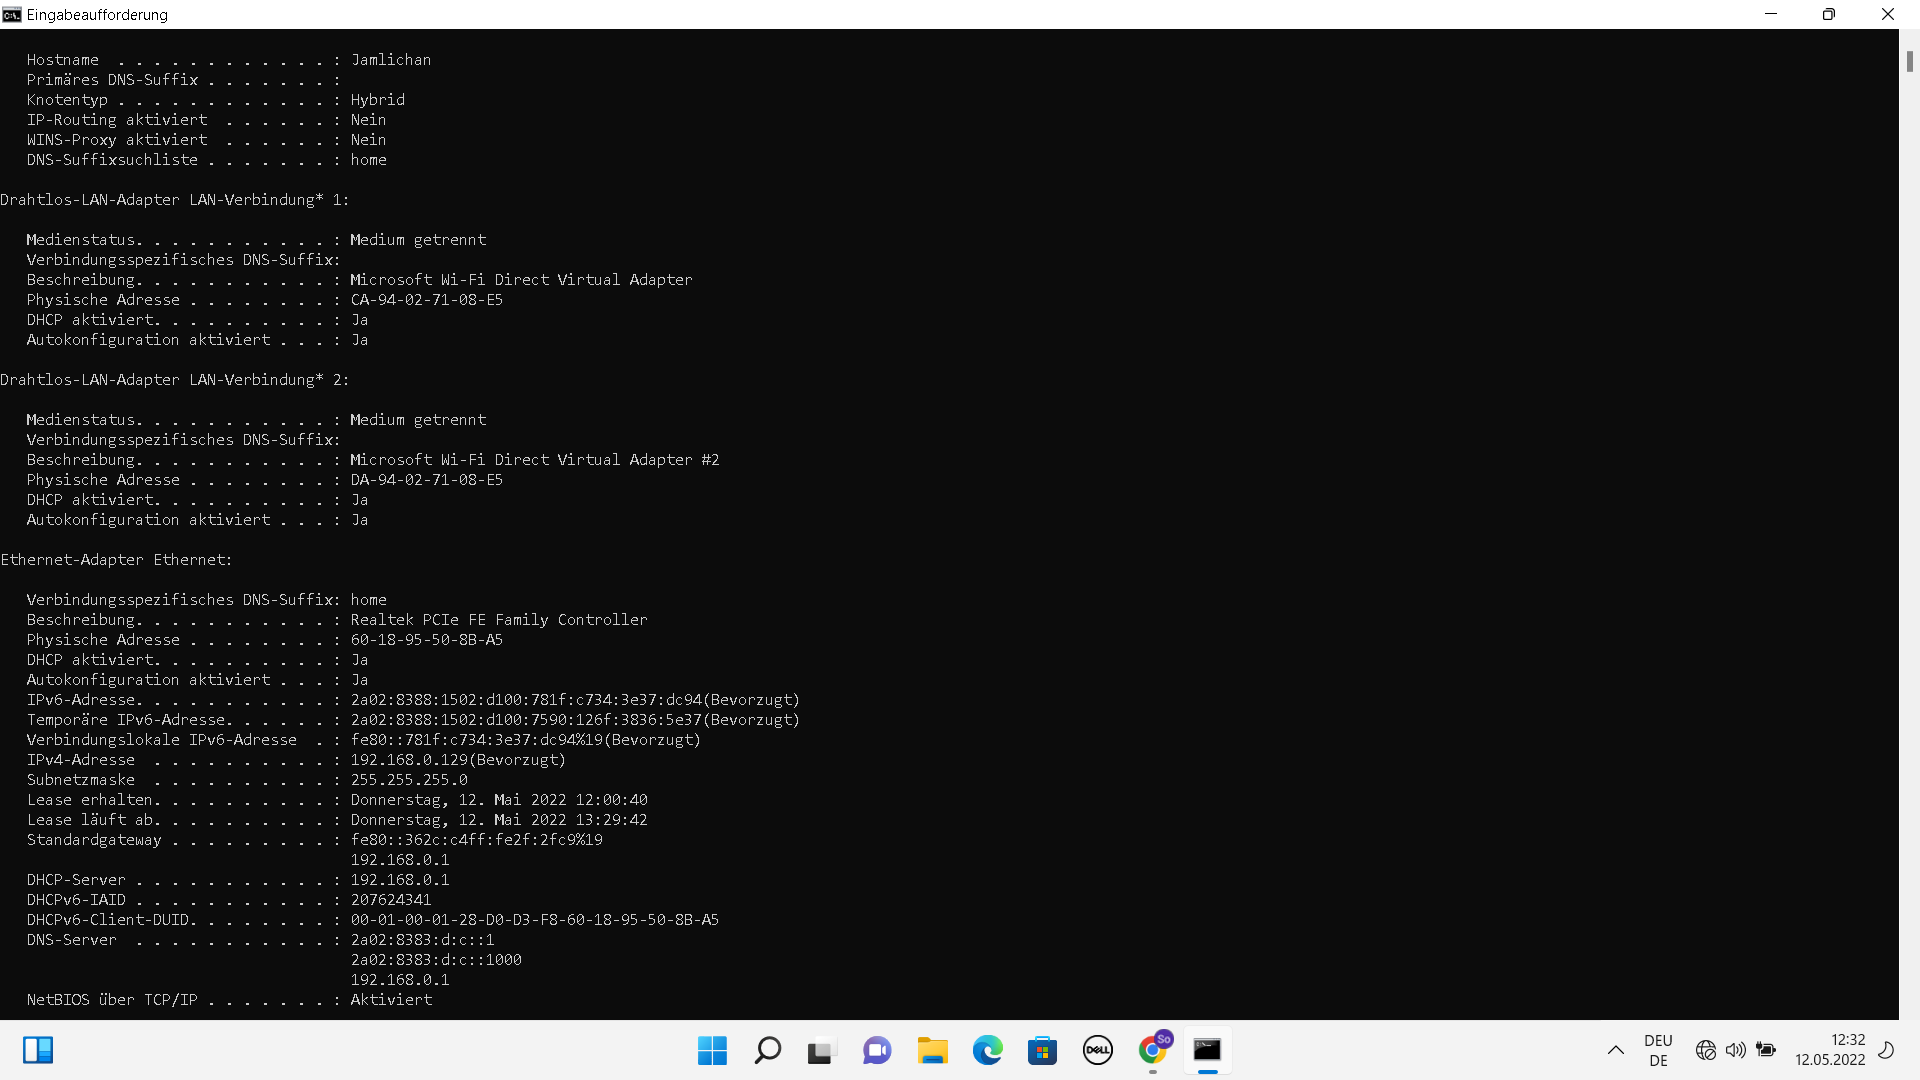
Task: Switch to the Google Chrome taskbar icon
Action: (x=1152, y=1050)
